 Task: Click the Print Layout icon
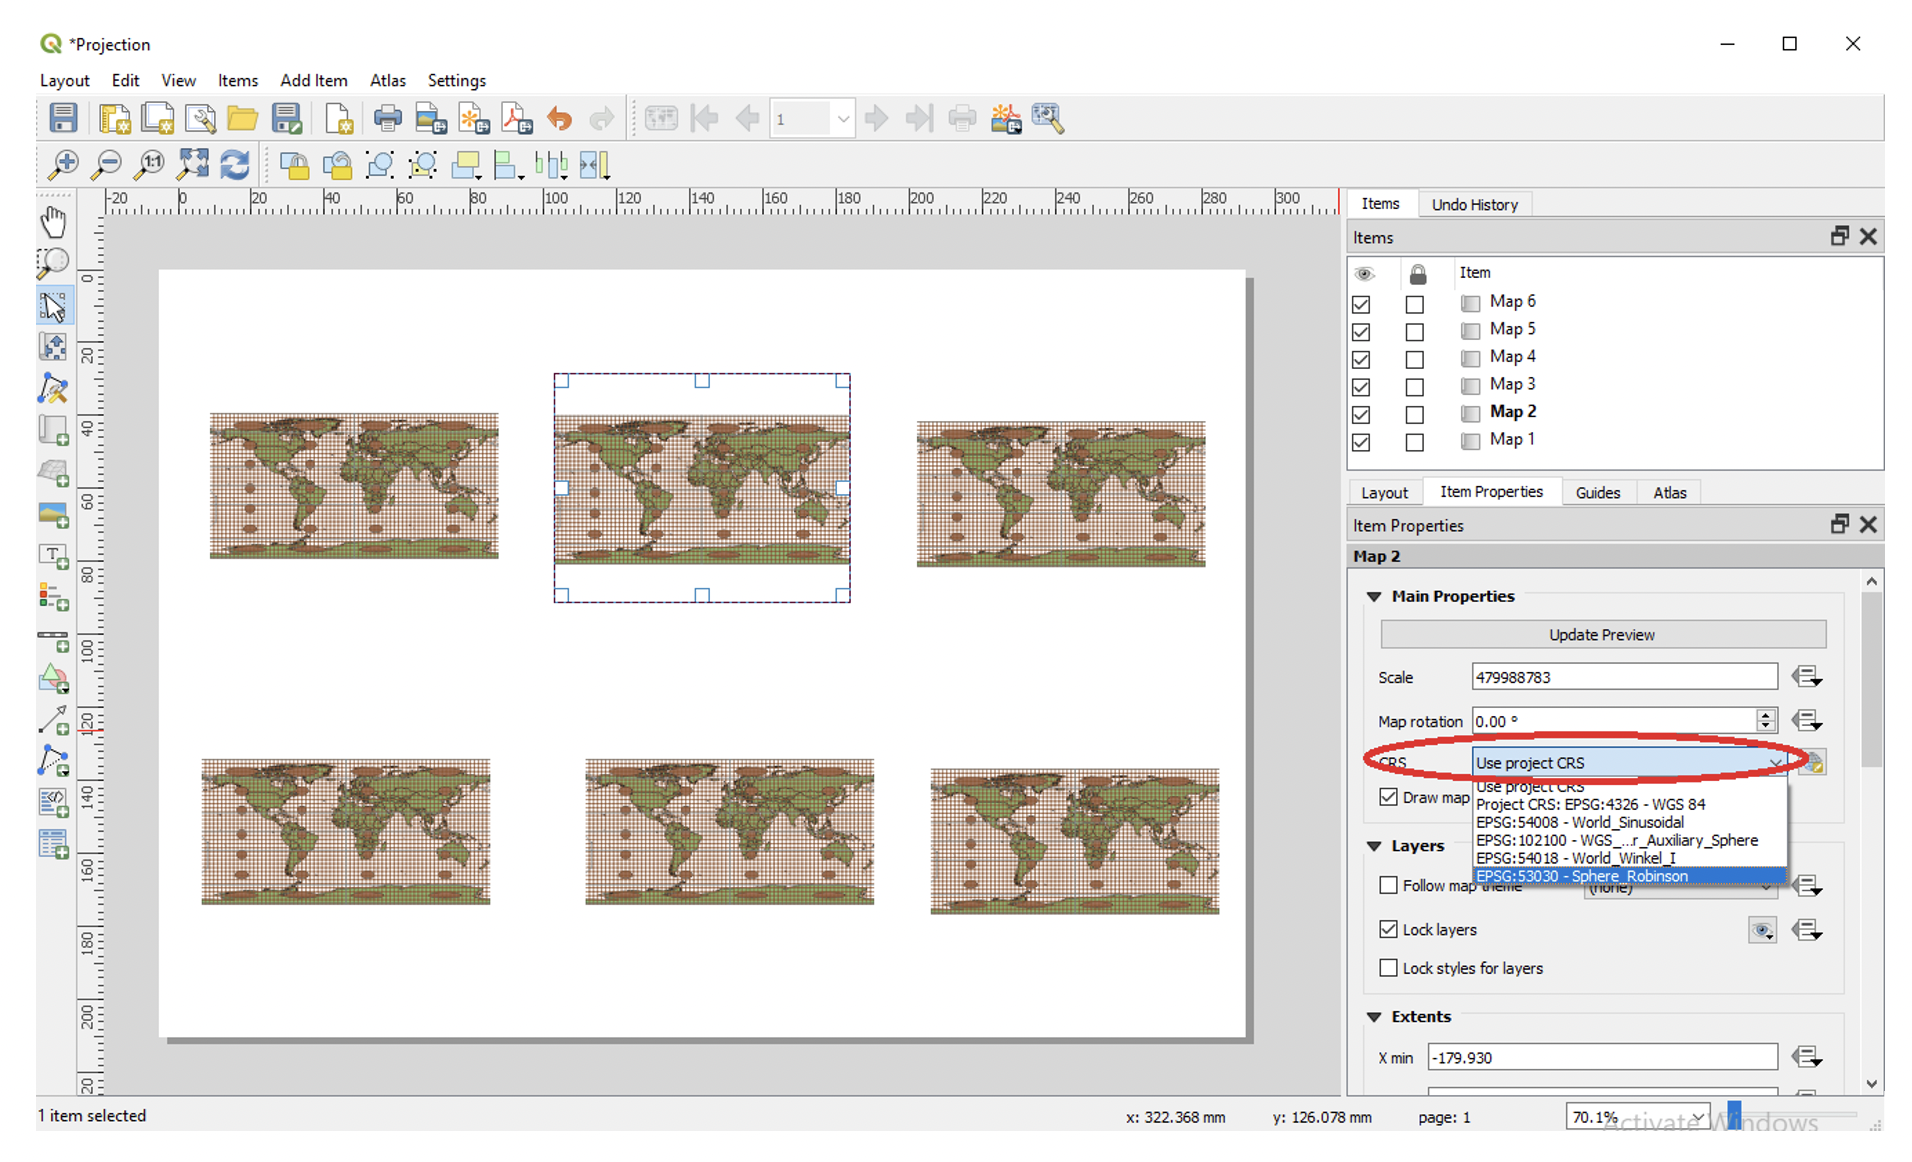pyautogui.click(x=387, y=118)
